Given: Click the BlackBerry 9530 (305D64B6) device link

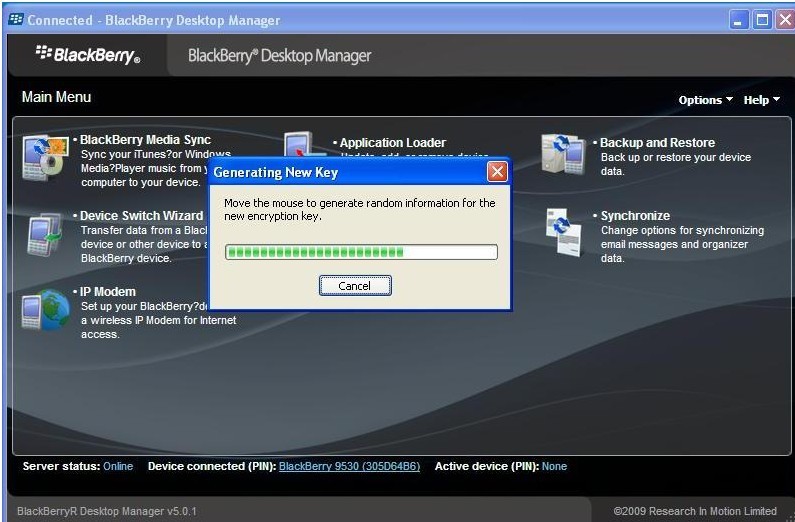Looking at the screenshot, I should coord(349,466).
